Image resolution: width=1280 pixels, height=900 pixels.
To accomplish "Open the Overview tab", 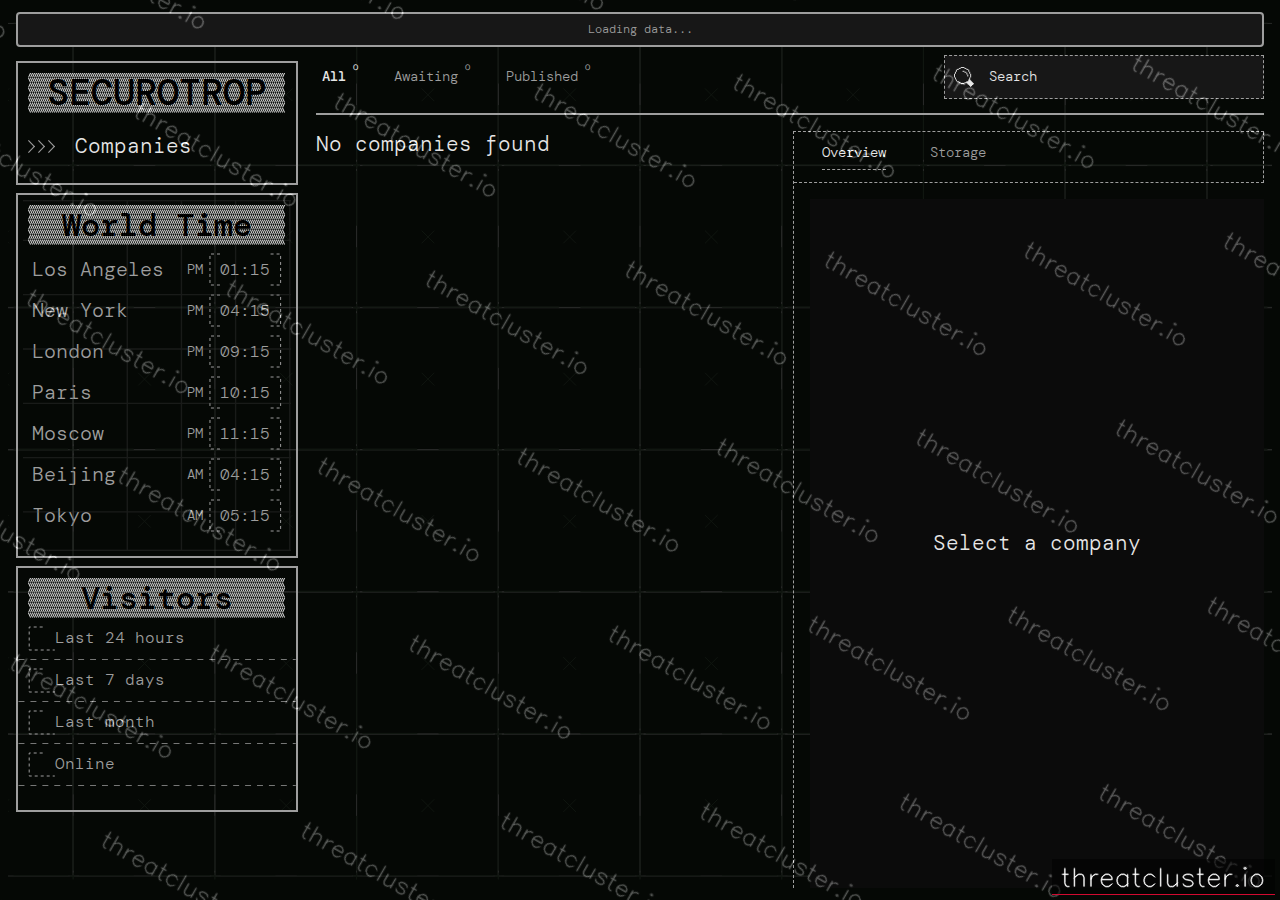I will (x=854, y=152).
